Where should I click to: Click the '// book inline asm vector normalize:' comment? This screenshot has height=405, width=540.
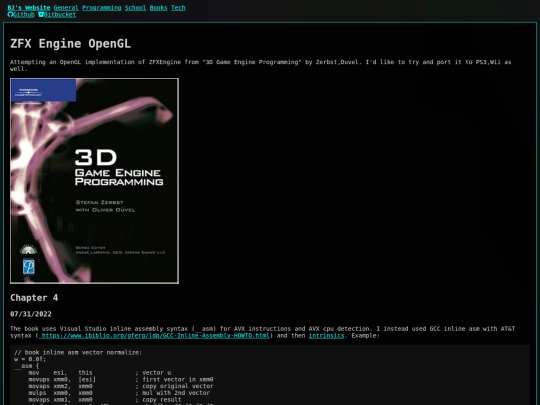coord(78,352)
